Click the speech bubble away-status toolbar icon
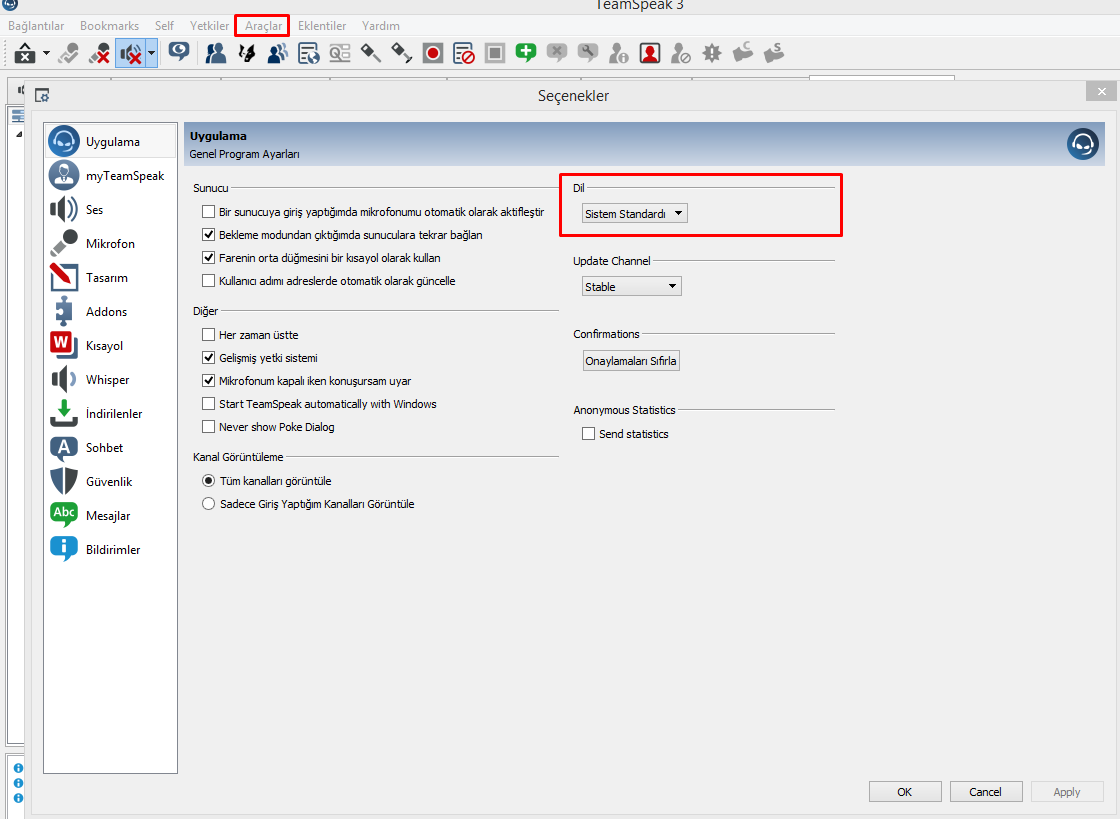The image size is (1120, 819). [x=179, y=52]
